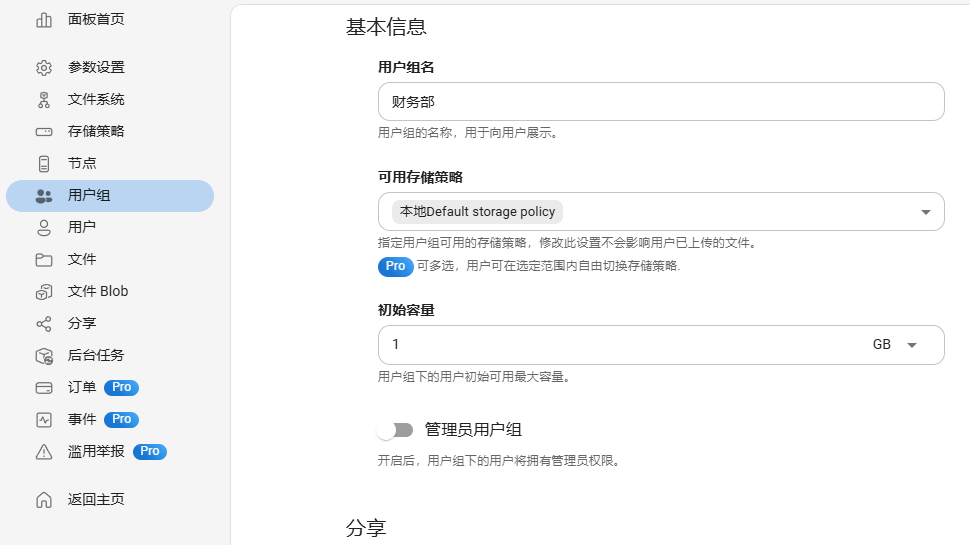Expand the 可用存储策略 dropdown arrow
The width and height of the screenshot is (970, 545).
925,212
